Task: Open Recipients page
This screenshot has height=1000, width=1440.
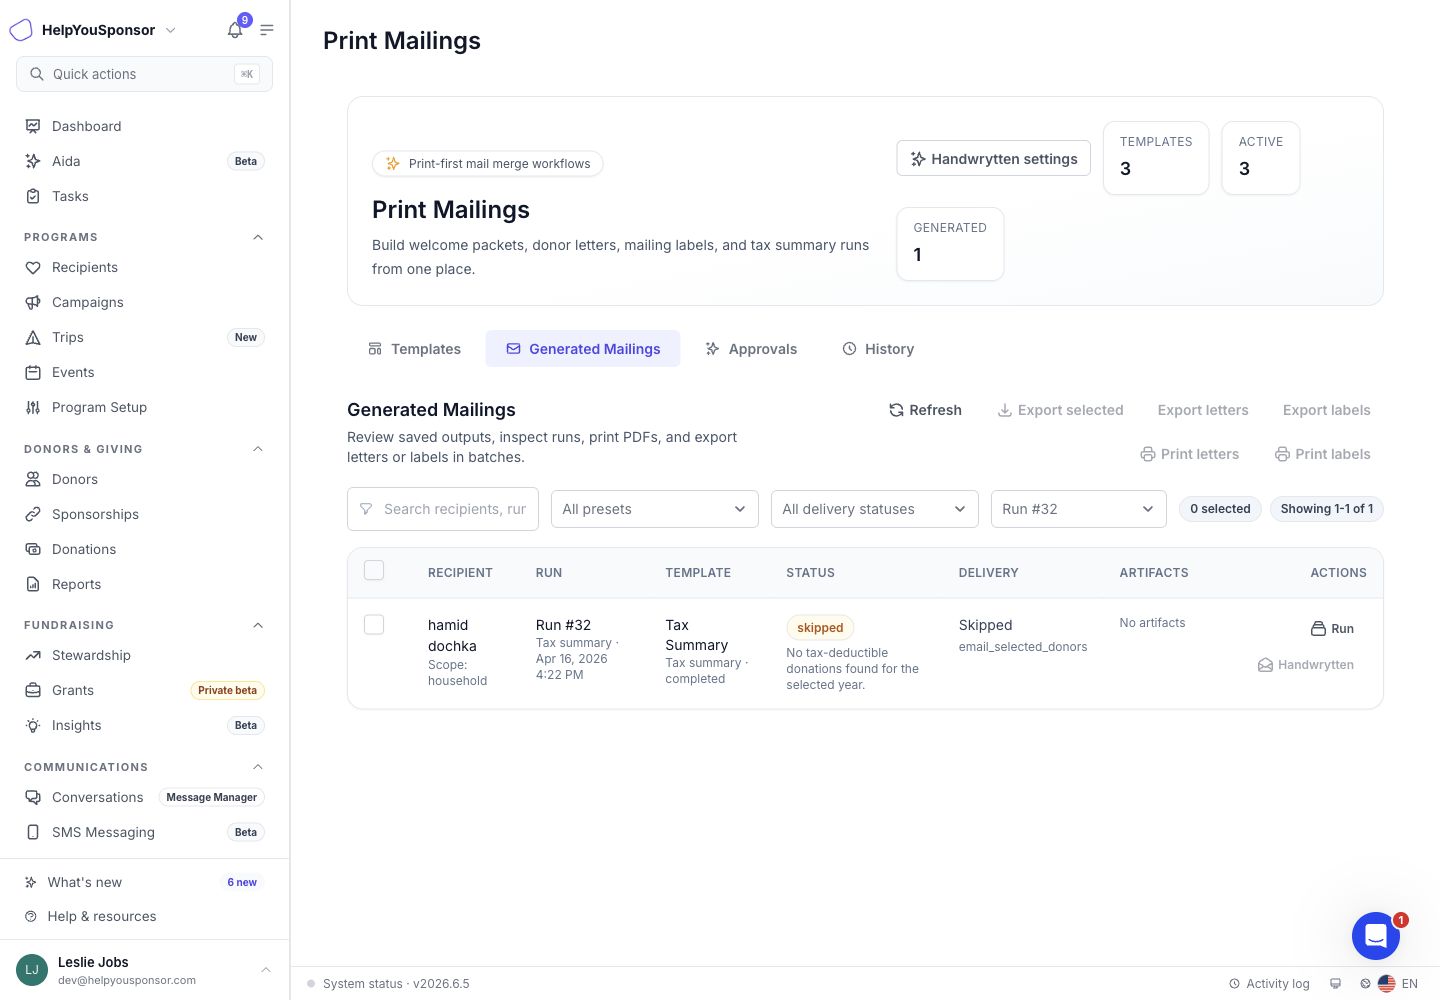Action: point(144,267)
